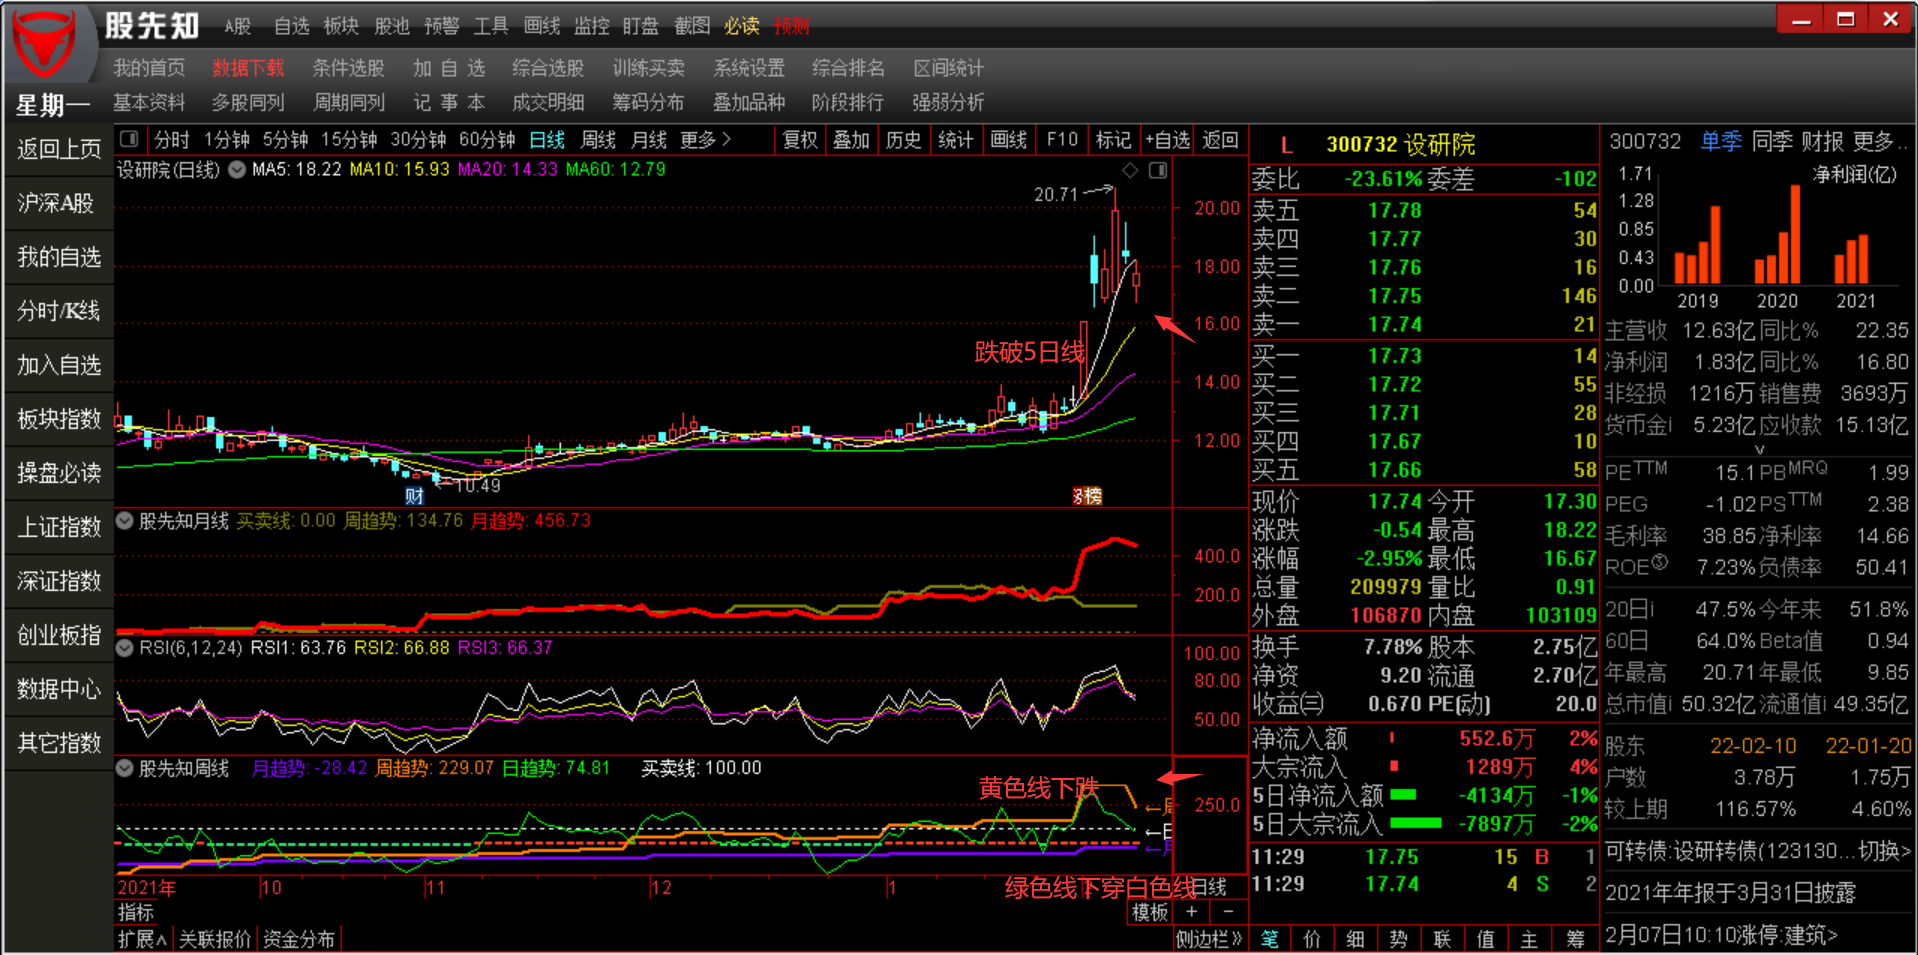1918x955 pixels.
Task: Switch chart to 5分钟 period
Action: tap(285, 140)
